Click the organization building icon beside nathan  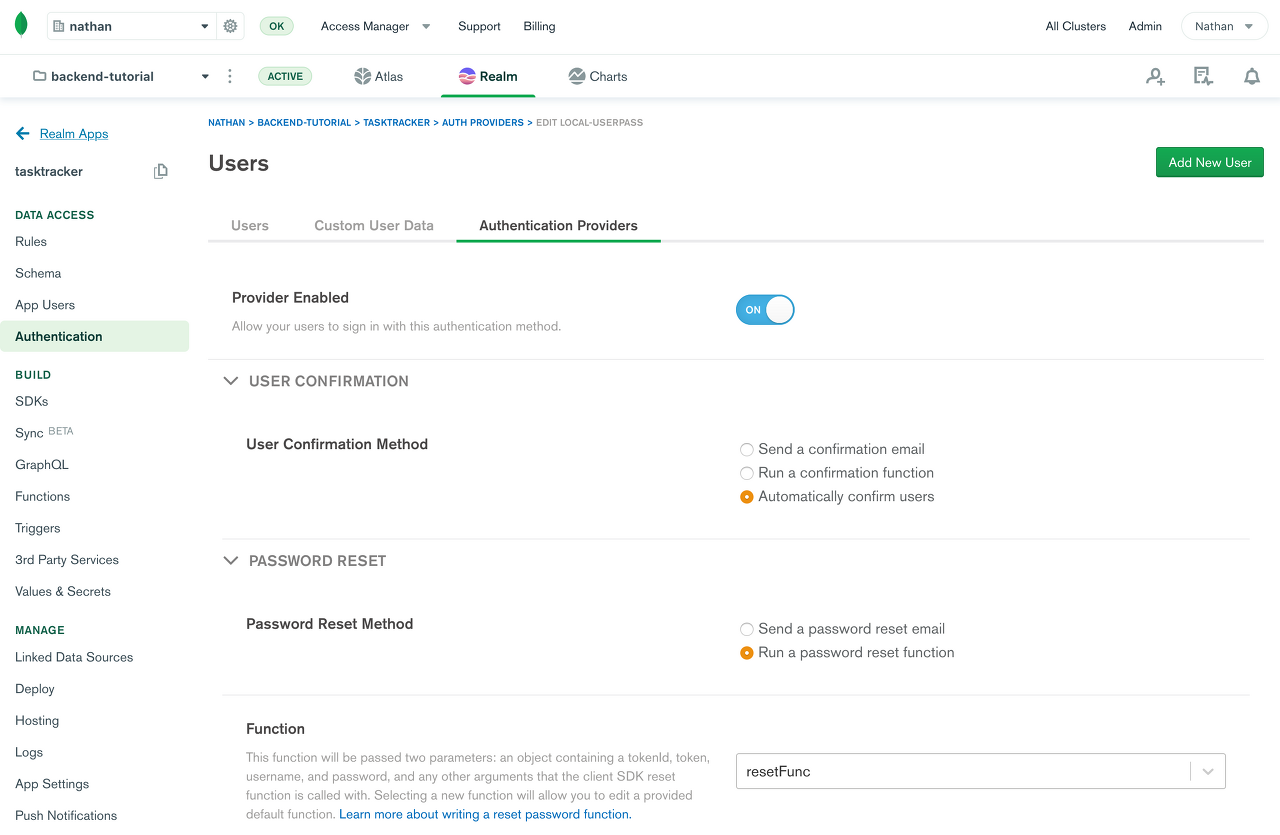click(x=58, y=27)
